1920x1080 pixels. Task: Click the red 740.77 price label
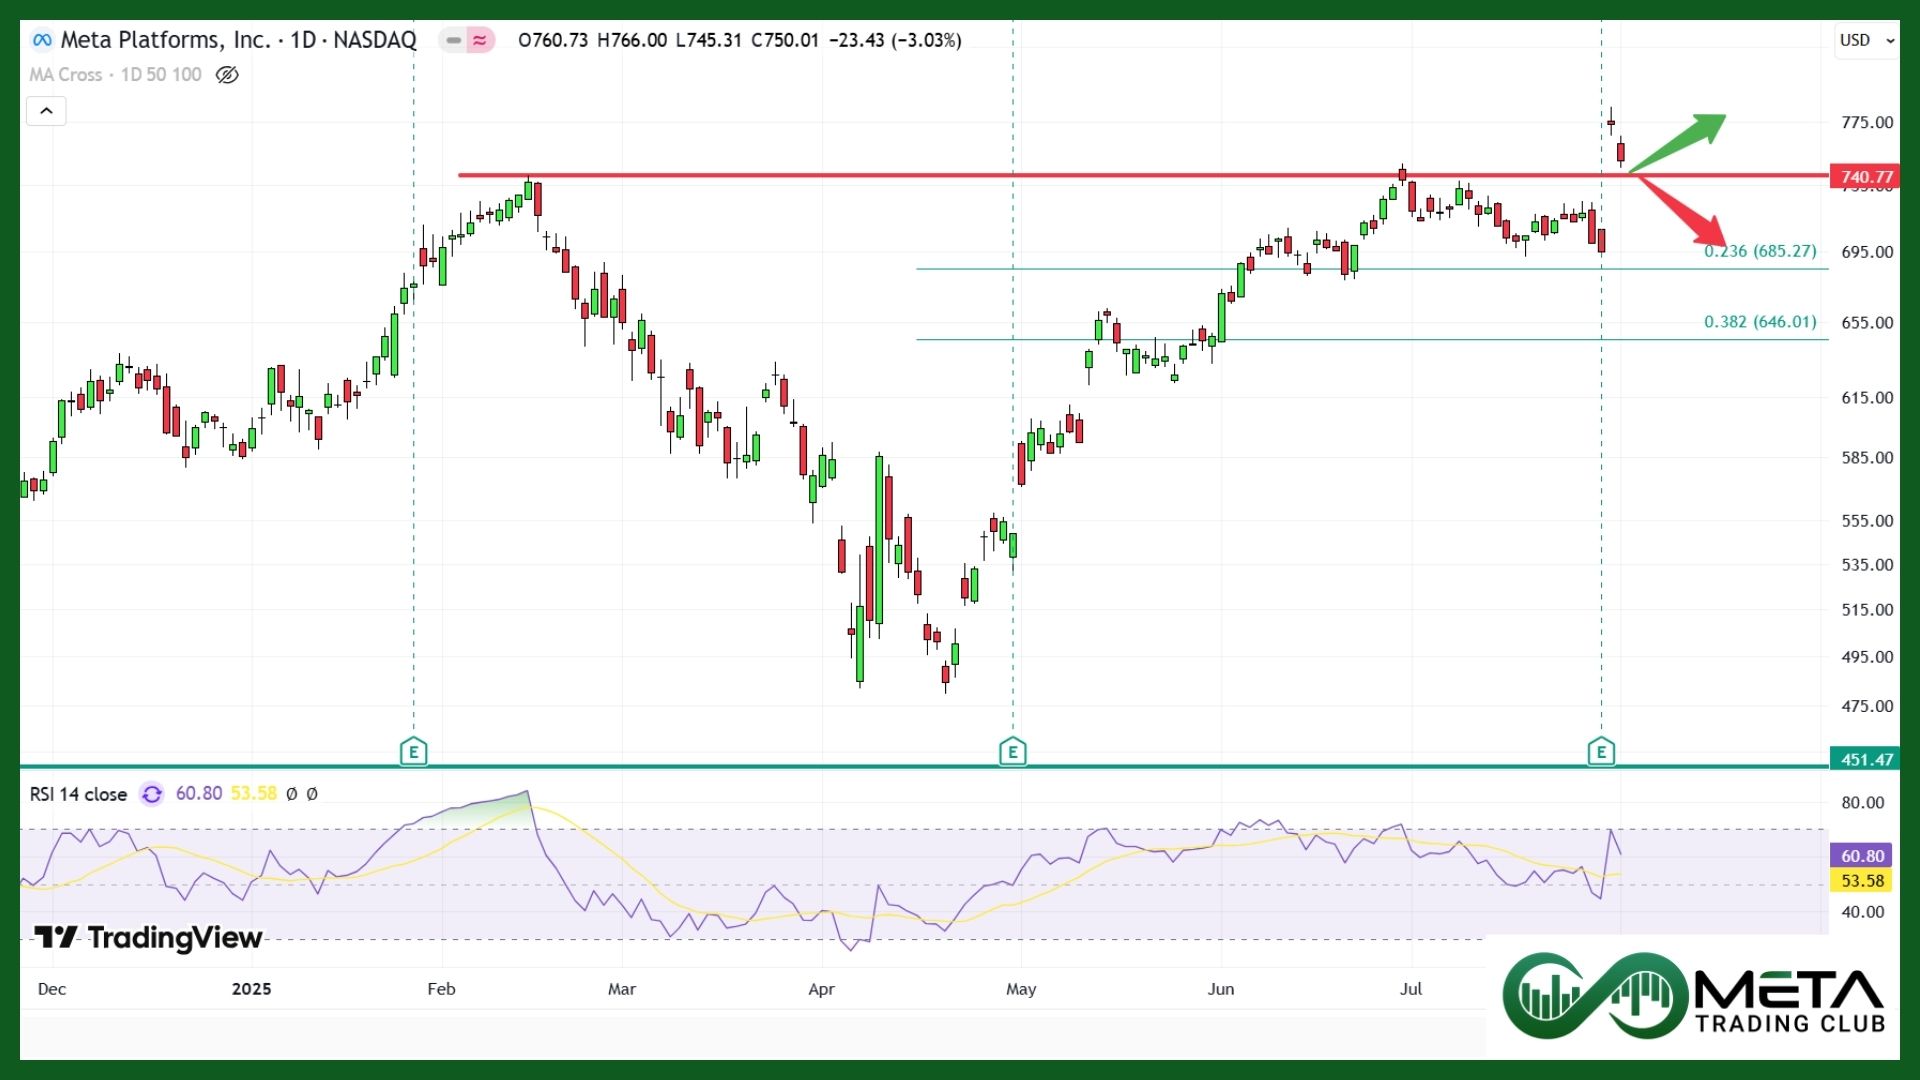[1866, 177]
